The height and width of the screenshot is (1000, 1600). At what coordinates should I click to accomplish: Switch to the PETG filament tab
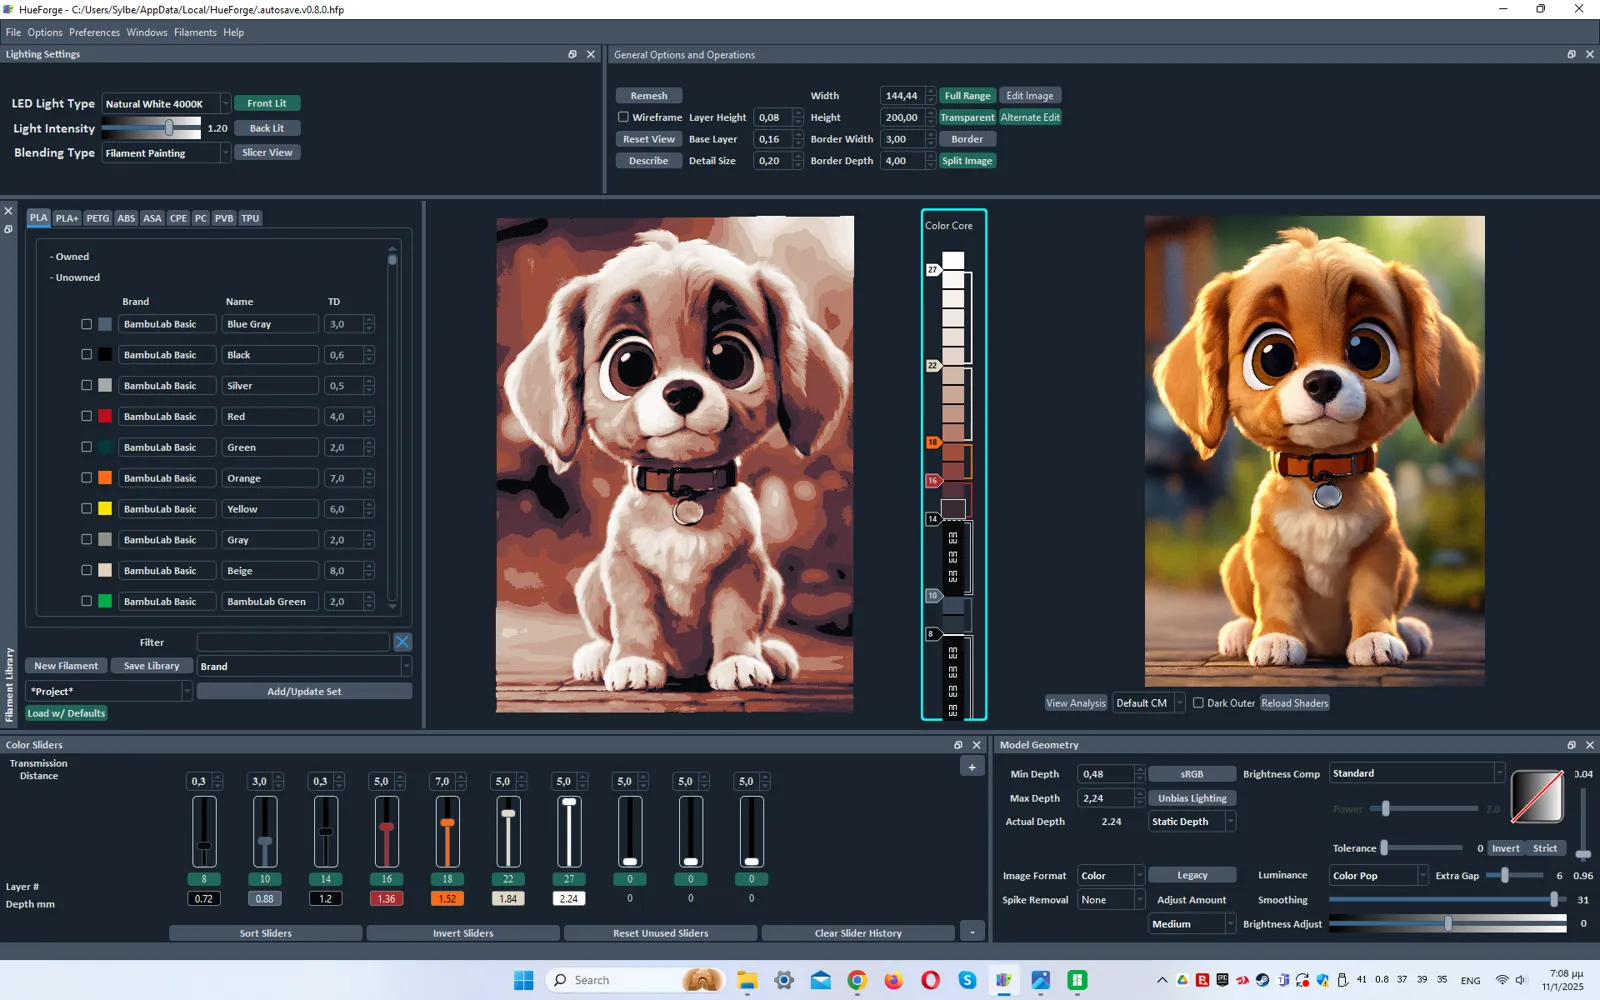pos(97,218)
